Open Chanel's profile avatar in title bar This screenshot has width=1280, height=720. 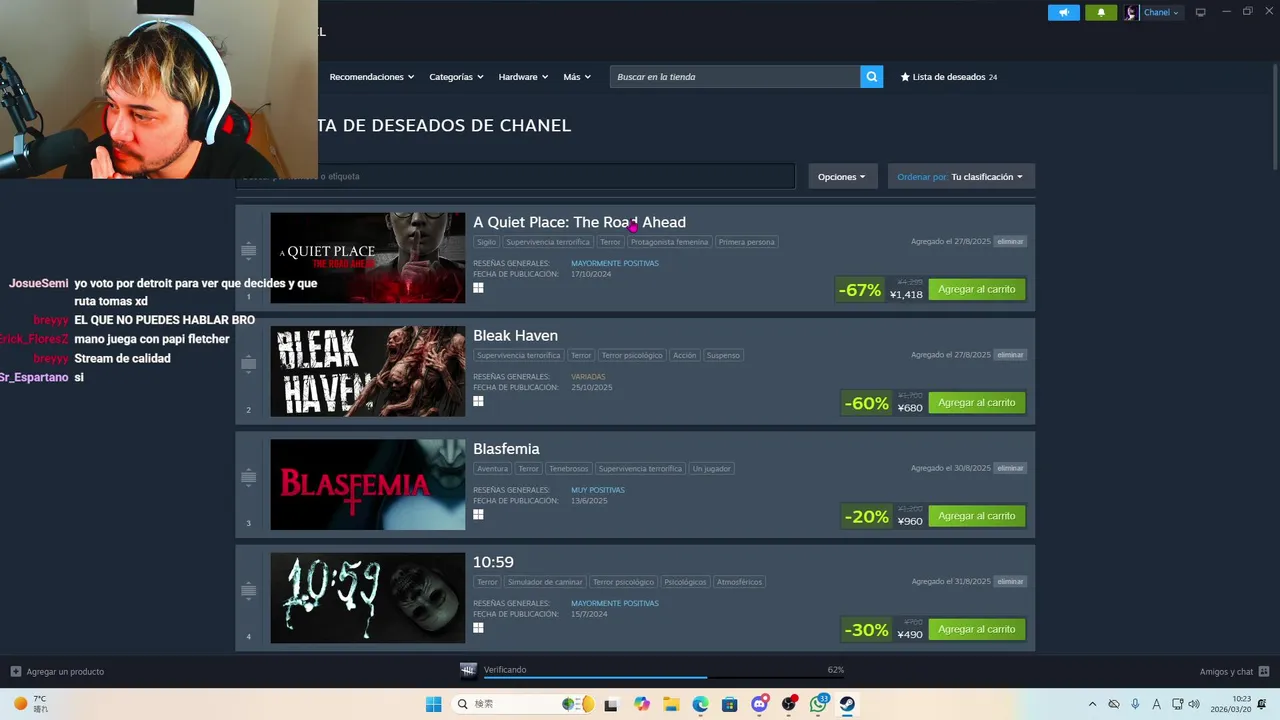point(1131,12)
